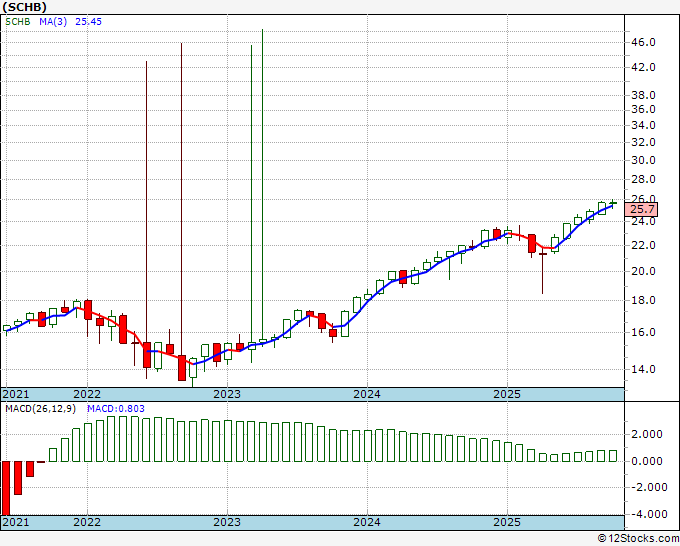This screenshot has width=680, height=546.
Task: Click 2025 on the price chart time axis
Action: (x=507, y=394)
